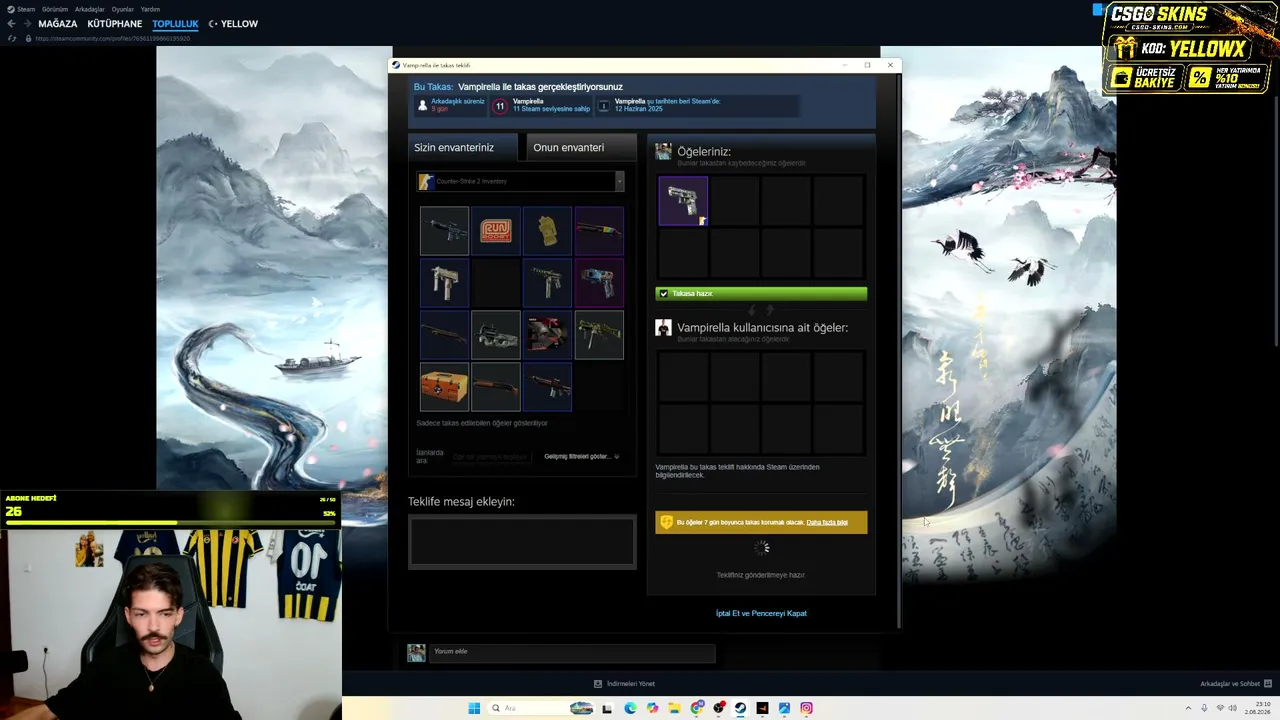Select the blue and red pistol item
The height and width of the screenshot is (720, 1280).
[599, 283]
